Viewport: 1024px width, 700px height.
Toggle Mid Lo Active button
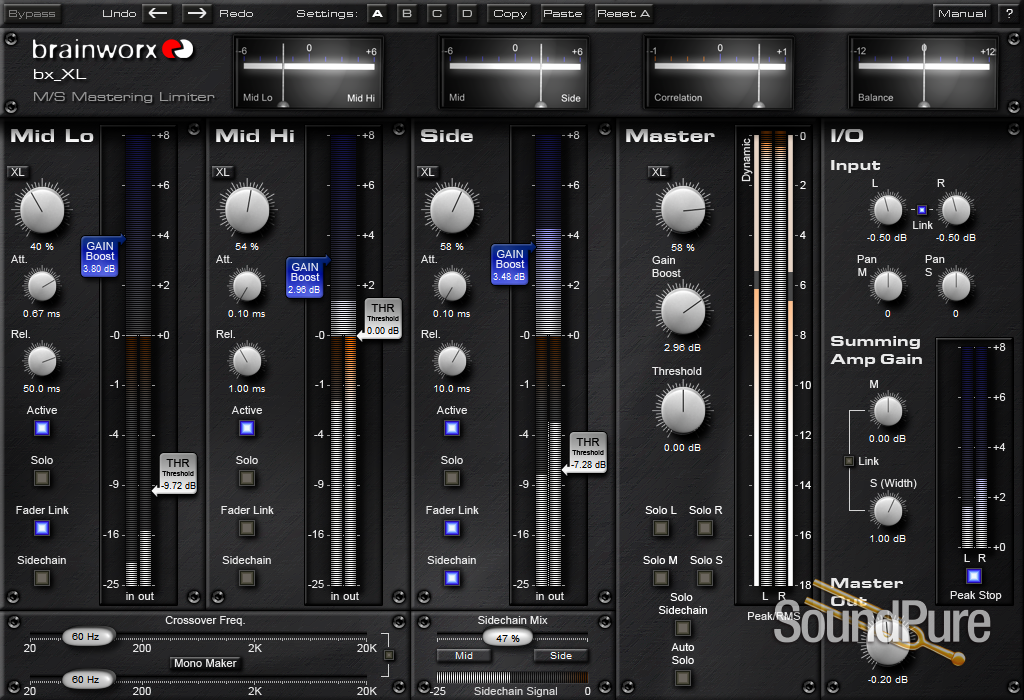(42, 428)
